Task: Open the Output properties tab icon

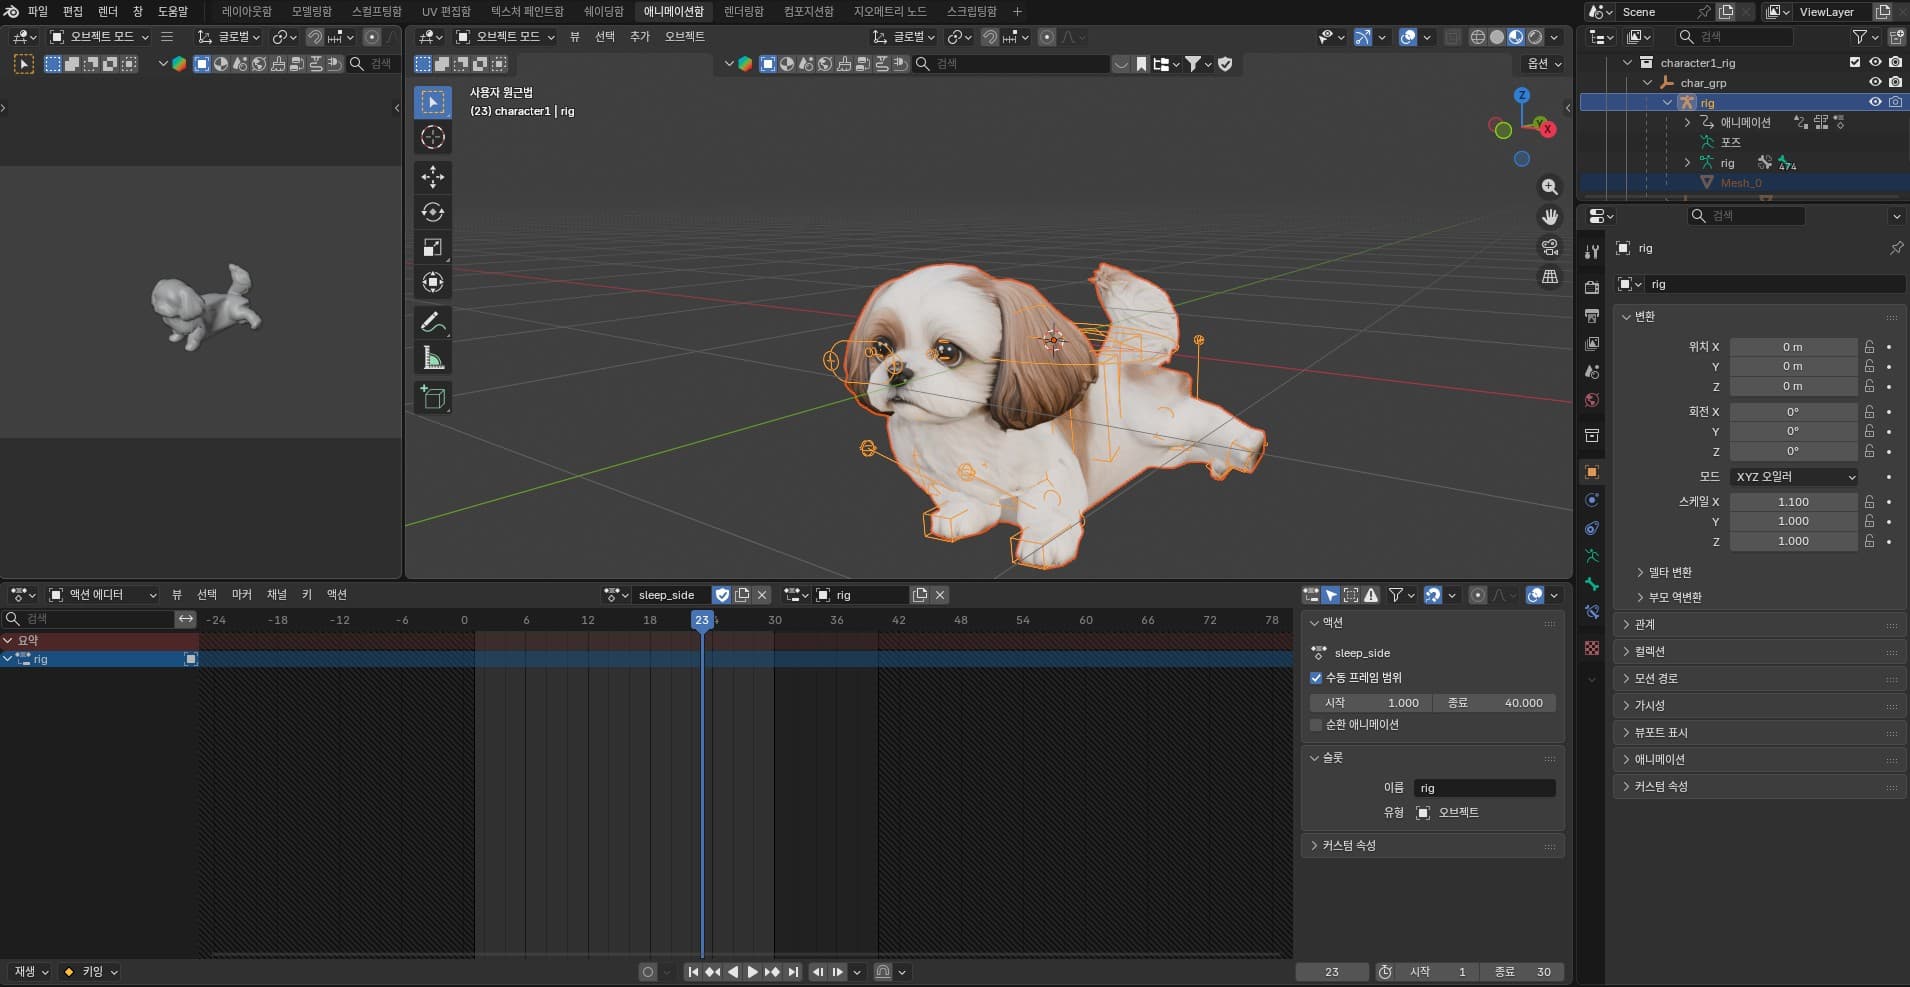Action: (x=1592, y=316)
